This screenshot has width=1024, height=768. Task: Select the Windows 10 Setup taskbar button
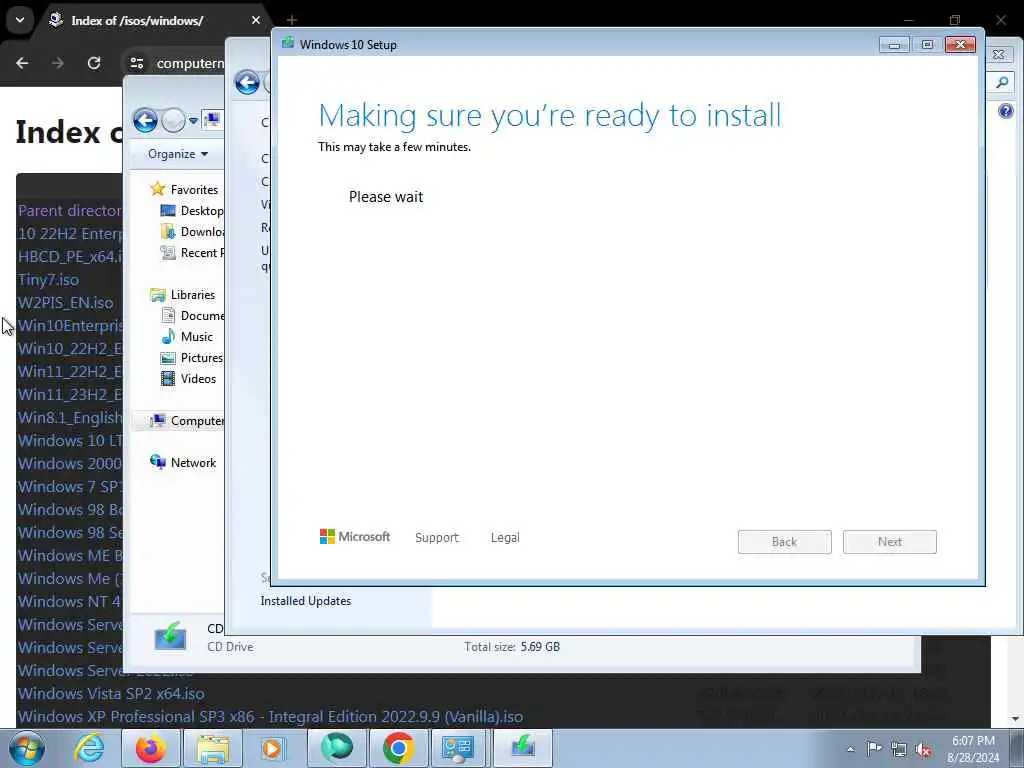[x=522, y=748]
